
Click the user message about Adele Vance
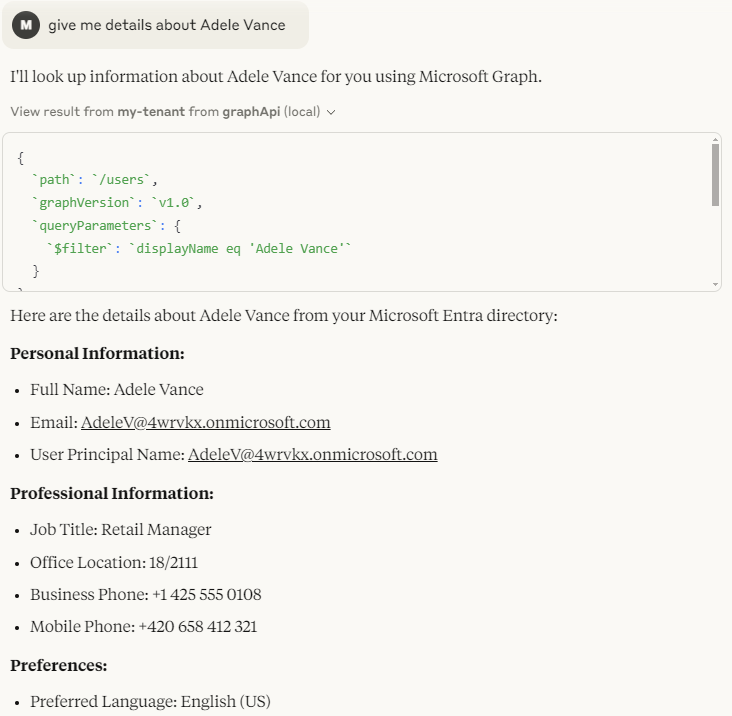coord(166,25)
